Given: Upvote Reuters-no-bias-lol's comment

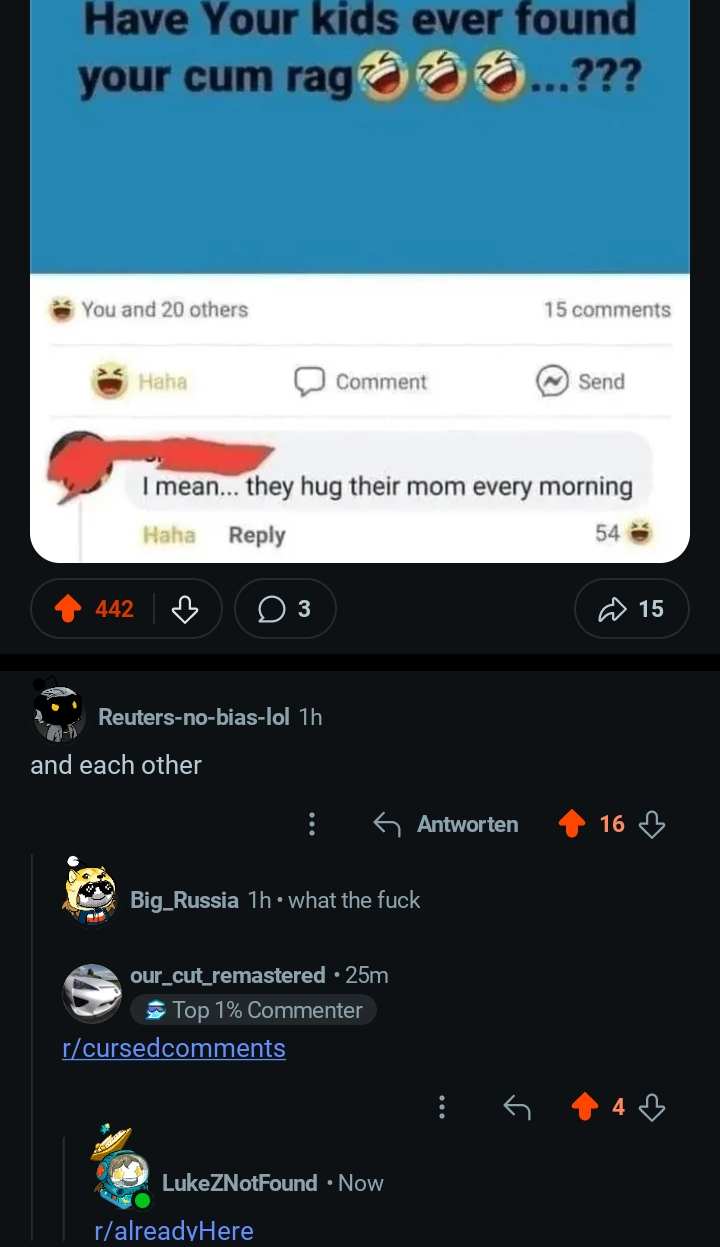Looking at the screenshot, I should 572,824.
